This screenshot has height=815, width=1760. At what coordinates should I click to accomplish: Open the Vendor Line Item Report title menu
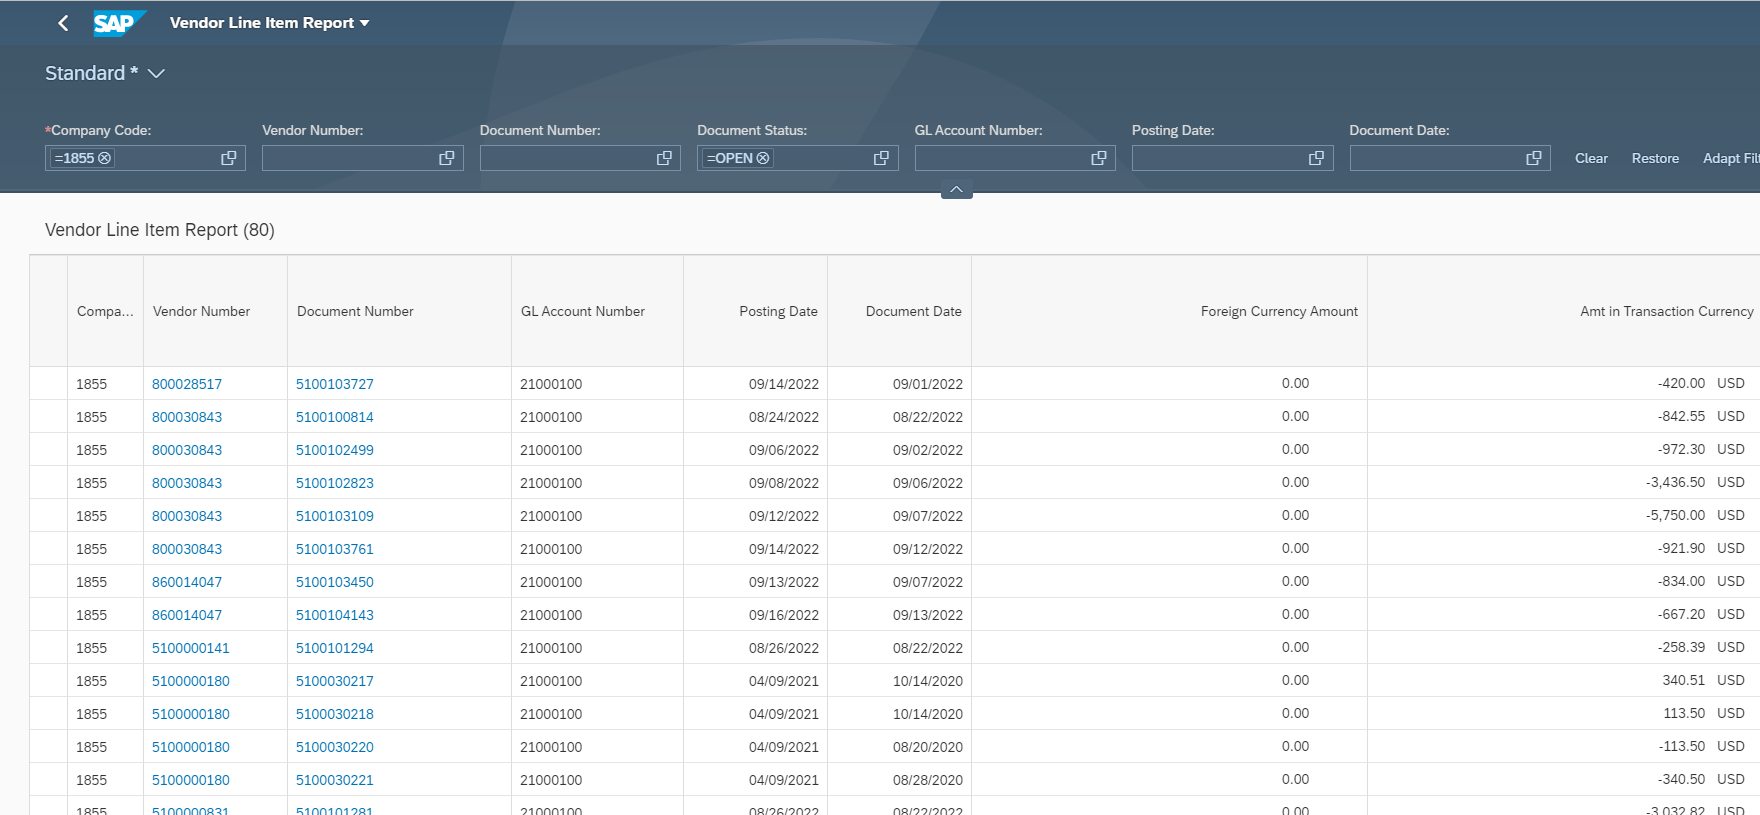coord(269,23)
